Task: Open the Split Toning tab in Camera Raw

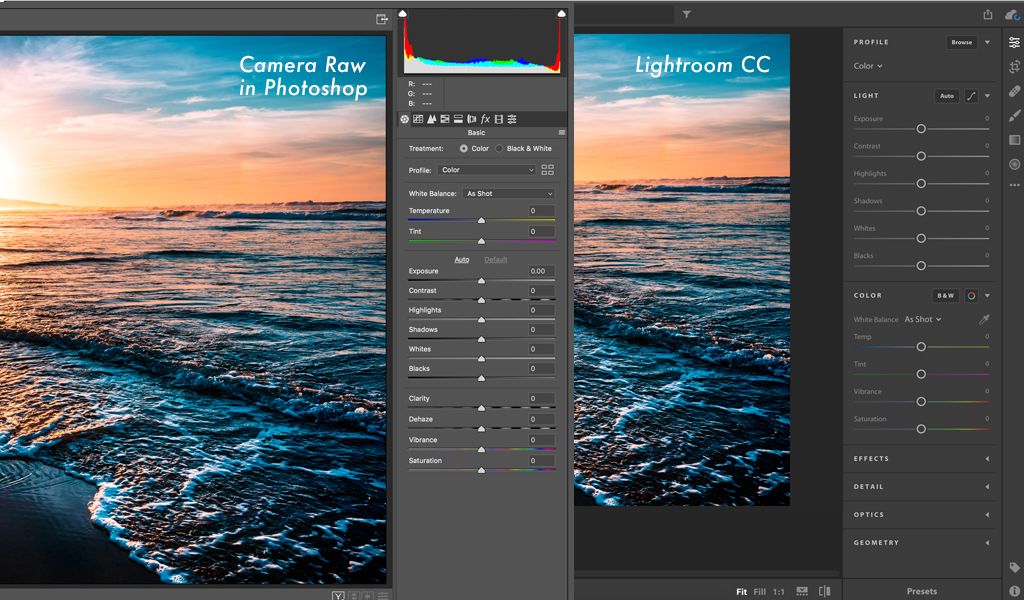Action: [458, 119]
